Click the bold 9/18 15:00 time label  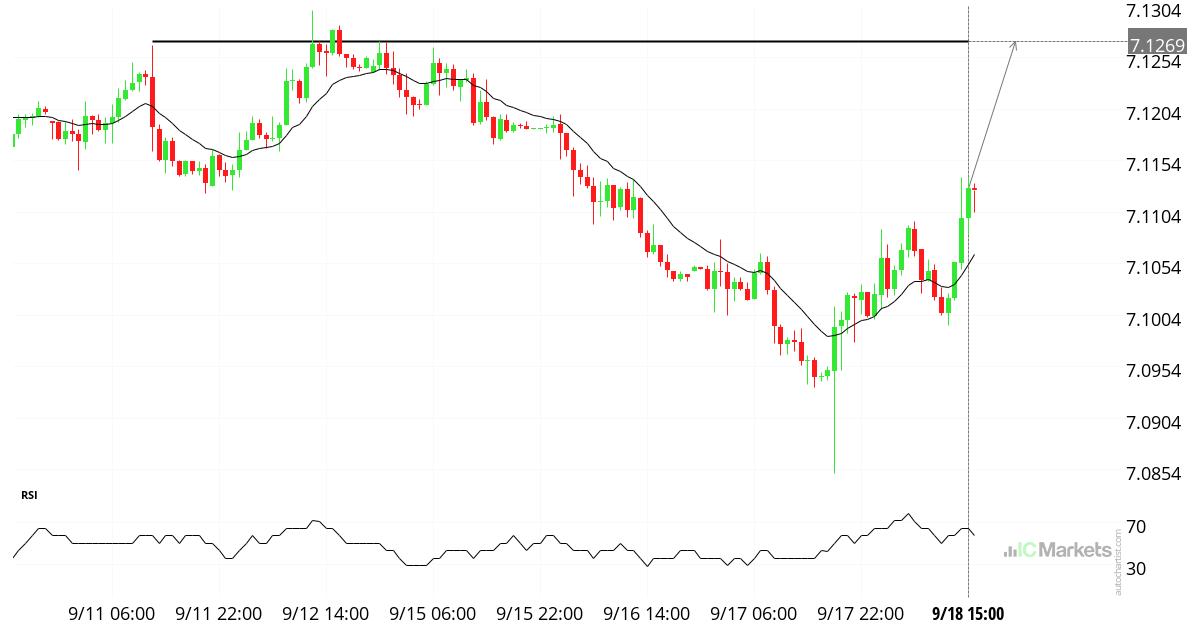tap(967, 613)
